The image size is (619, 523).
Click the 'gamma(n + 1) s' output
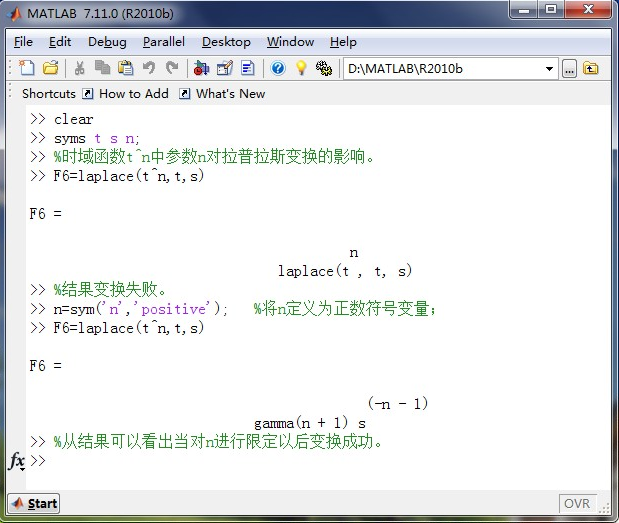tap(310, 423)
